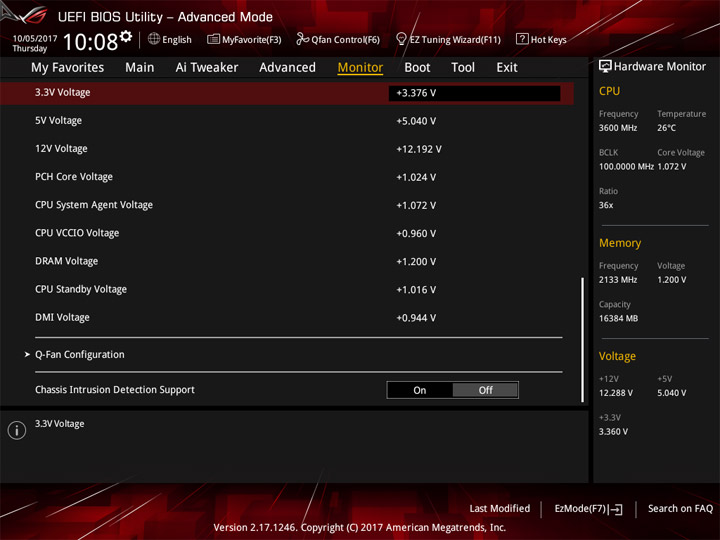The height and width of the screenshot is (540, 720).
Task: Change language via English button
Action: click(x=177, y=39)
